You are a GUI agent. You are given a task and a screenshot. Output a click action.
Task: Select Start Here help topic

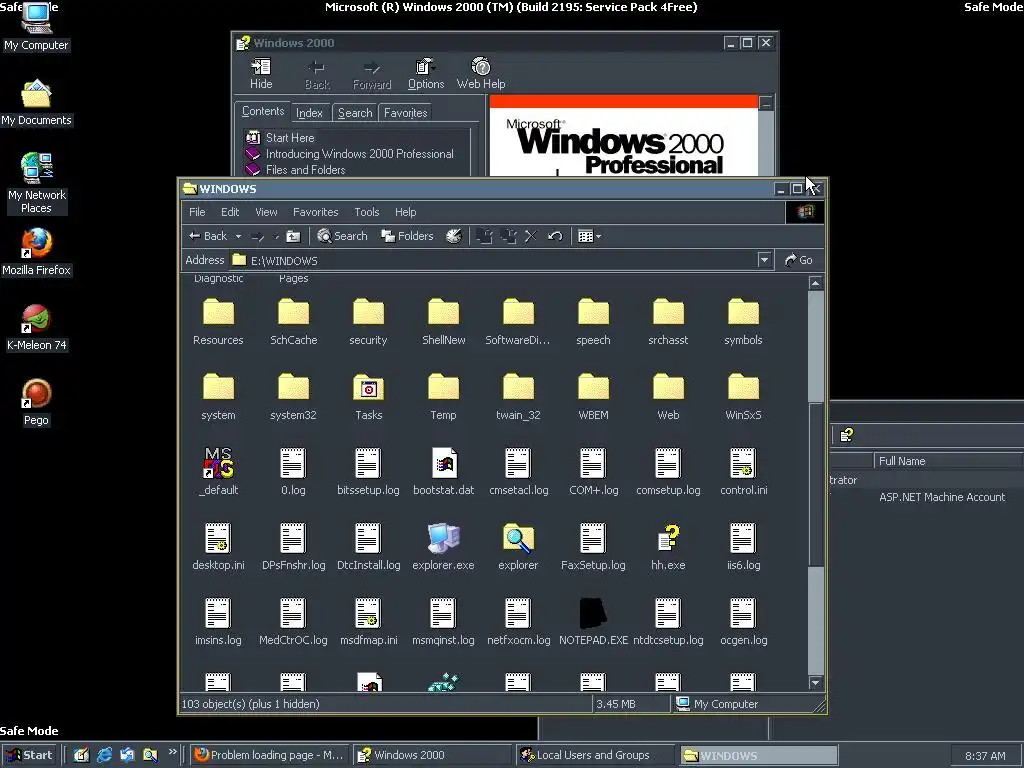tap(290, 138)
